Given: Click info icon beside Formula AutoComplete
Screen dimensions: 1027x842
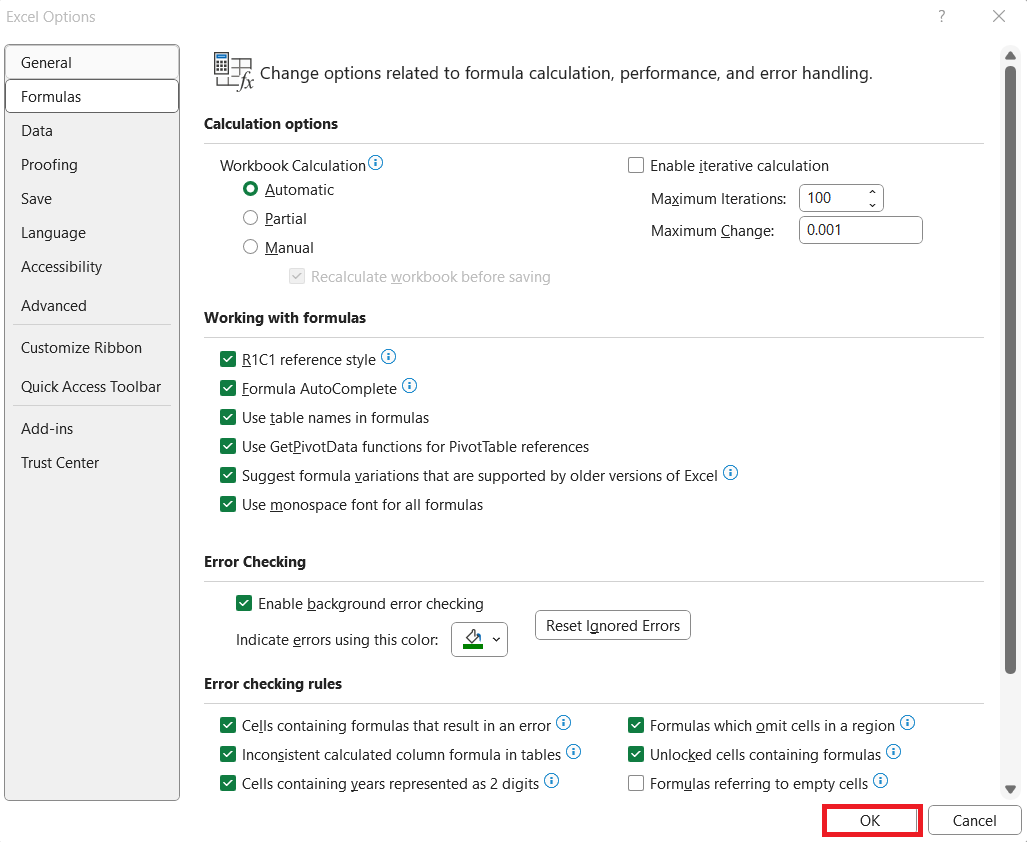Looking at the screenshot, I should (409, 386).
